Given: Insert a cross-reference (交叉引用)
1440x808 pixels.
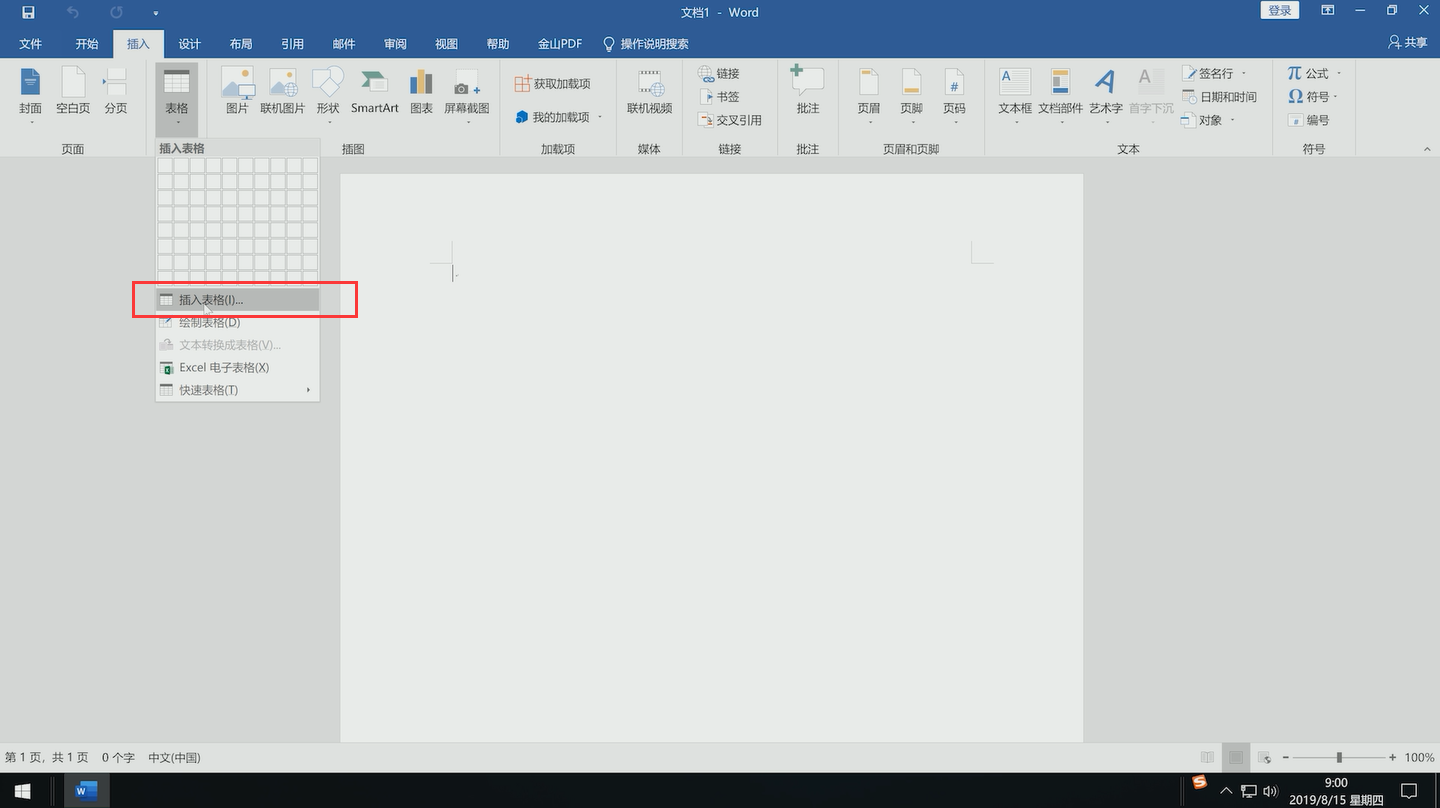Looking at the screenshot, I should 730,120.
